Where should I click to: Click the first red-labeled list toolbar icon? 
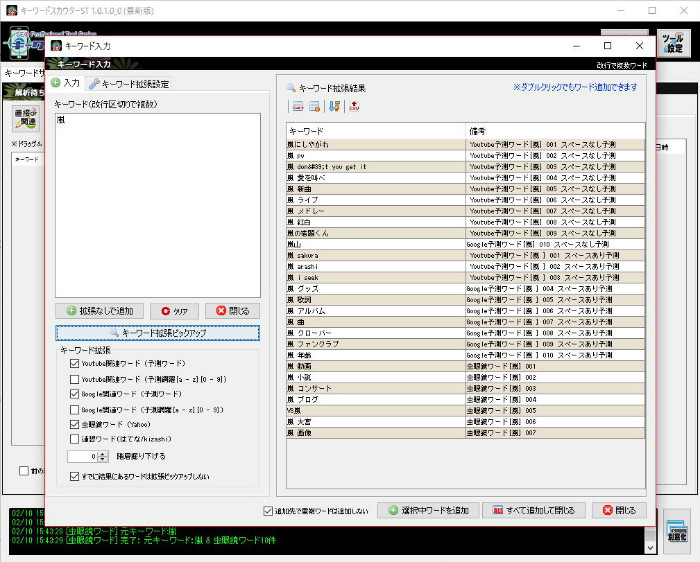pyautogui.click(x=298, y=106)
